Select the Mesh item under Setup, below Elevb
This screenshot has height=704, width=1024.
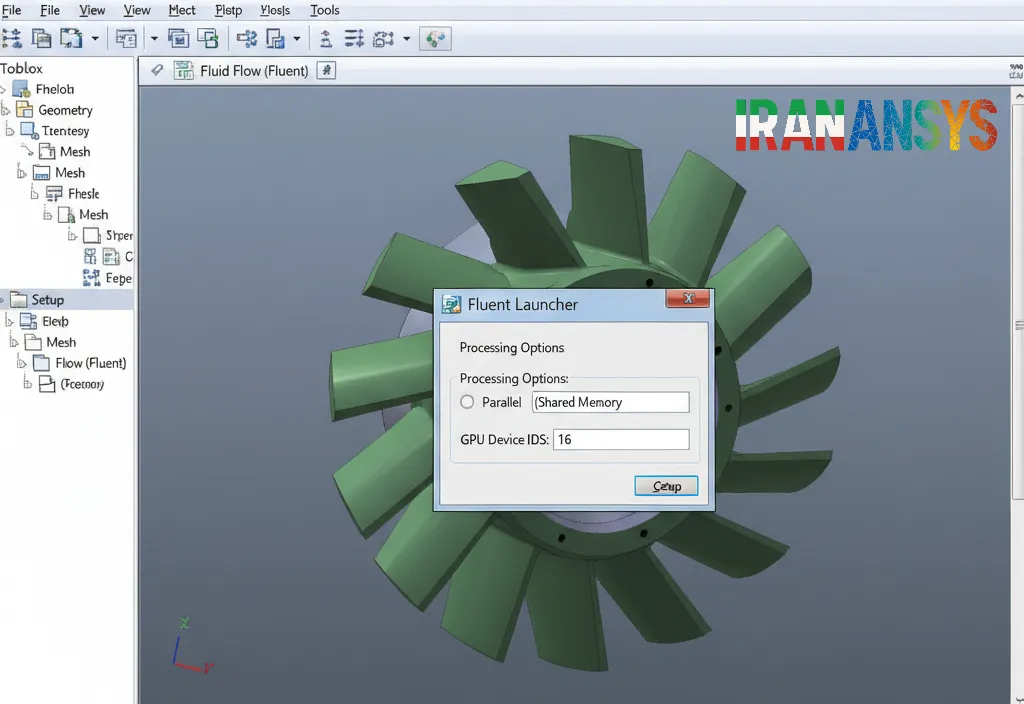pyautogui.click(x=61, y=342)
